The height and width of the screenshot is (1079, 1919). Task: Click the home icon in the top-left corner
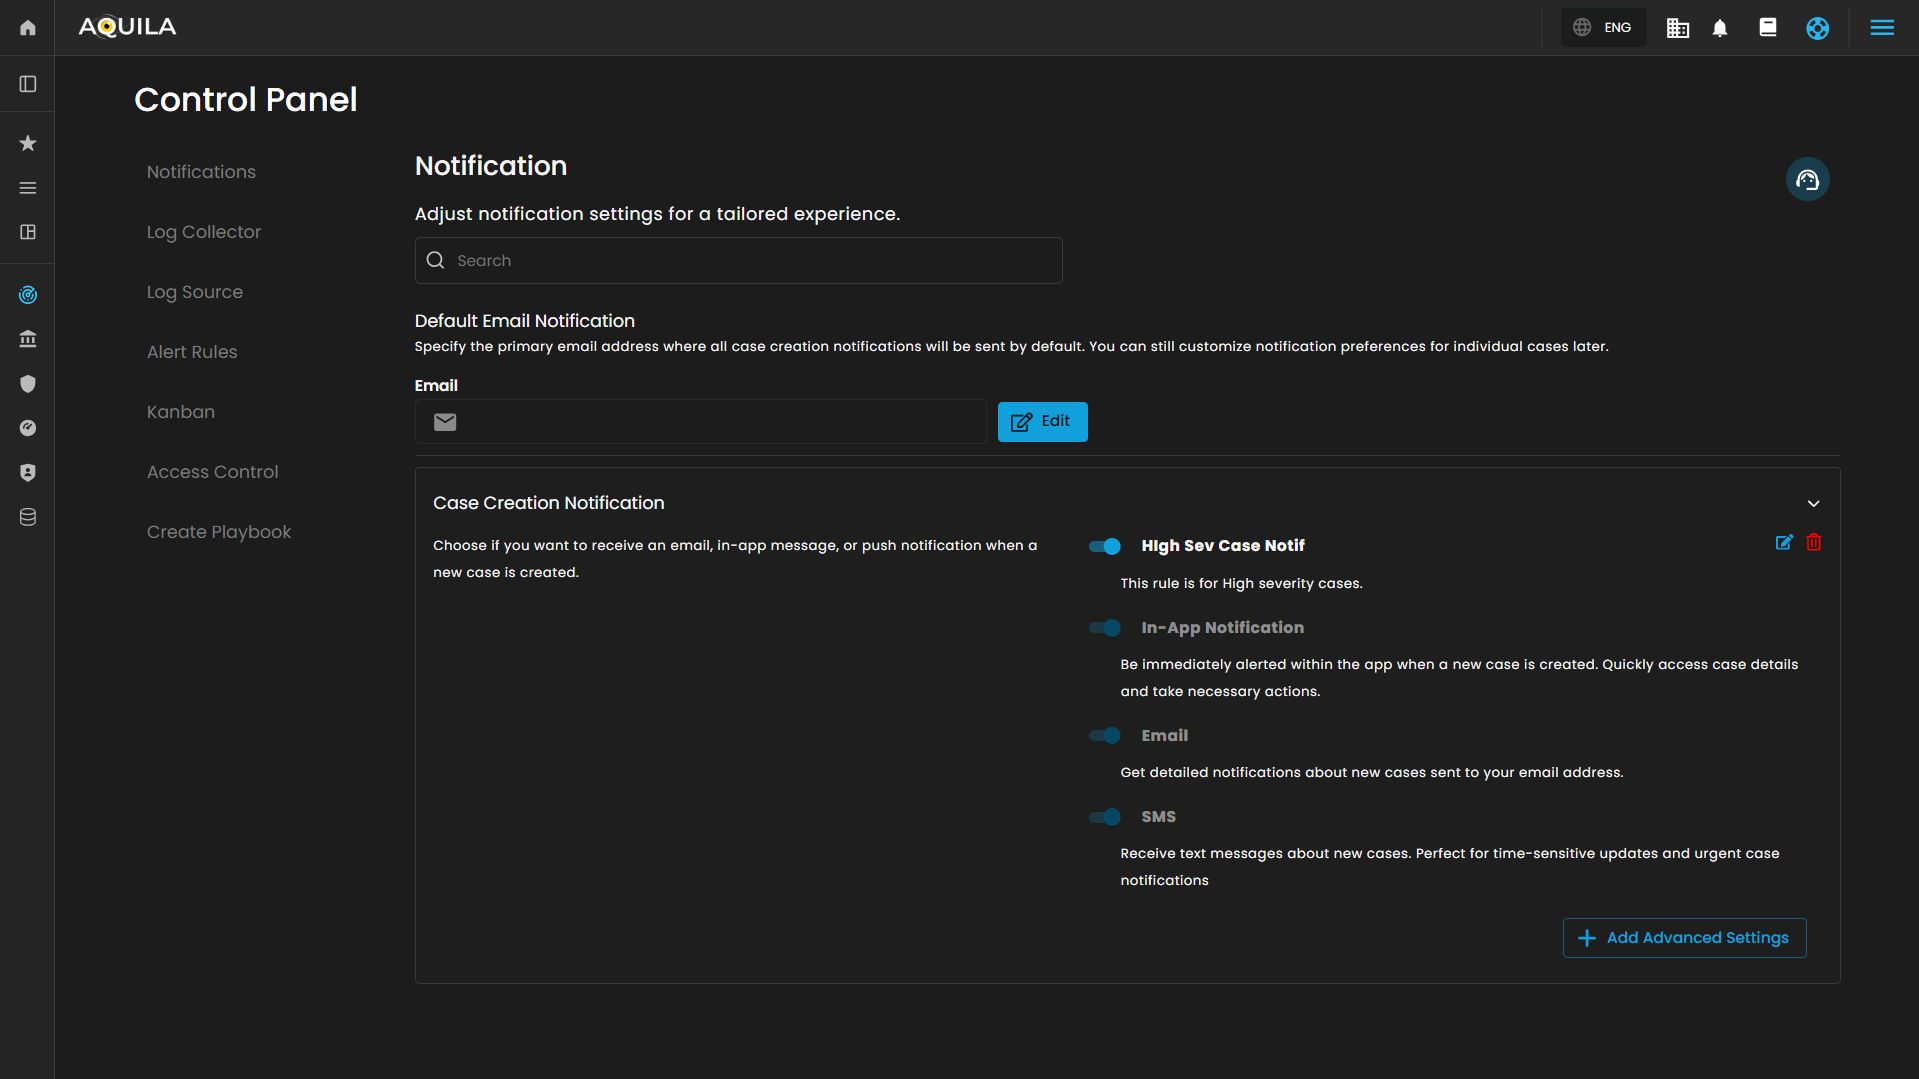point(28,28)
